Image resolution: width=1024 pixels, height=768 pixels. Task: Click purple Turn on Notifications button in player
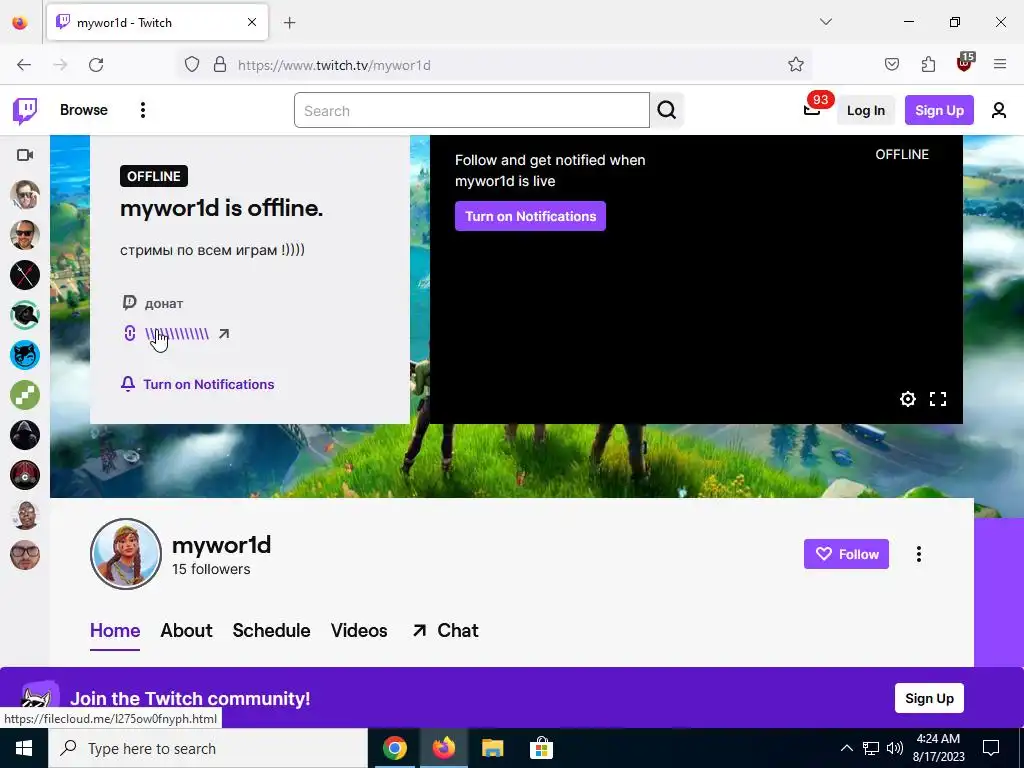[x=530, y=216]
